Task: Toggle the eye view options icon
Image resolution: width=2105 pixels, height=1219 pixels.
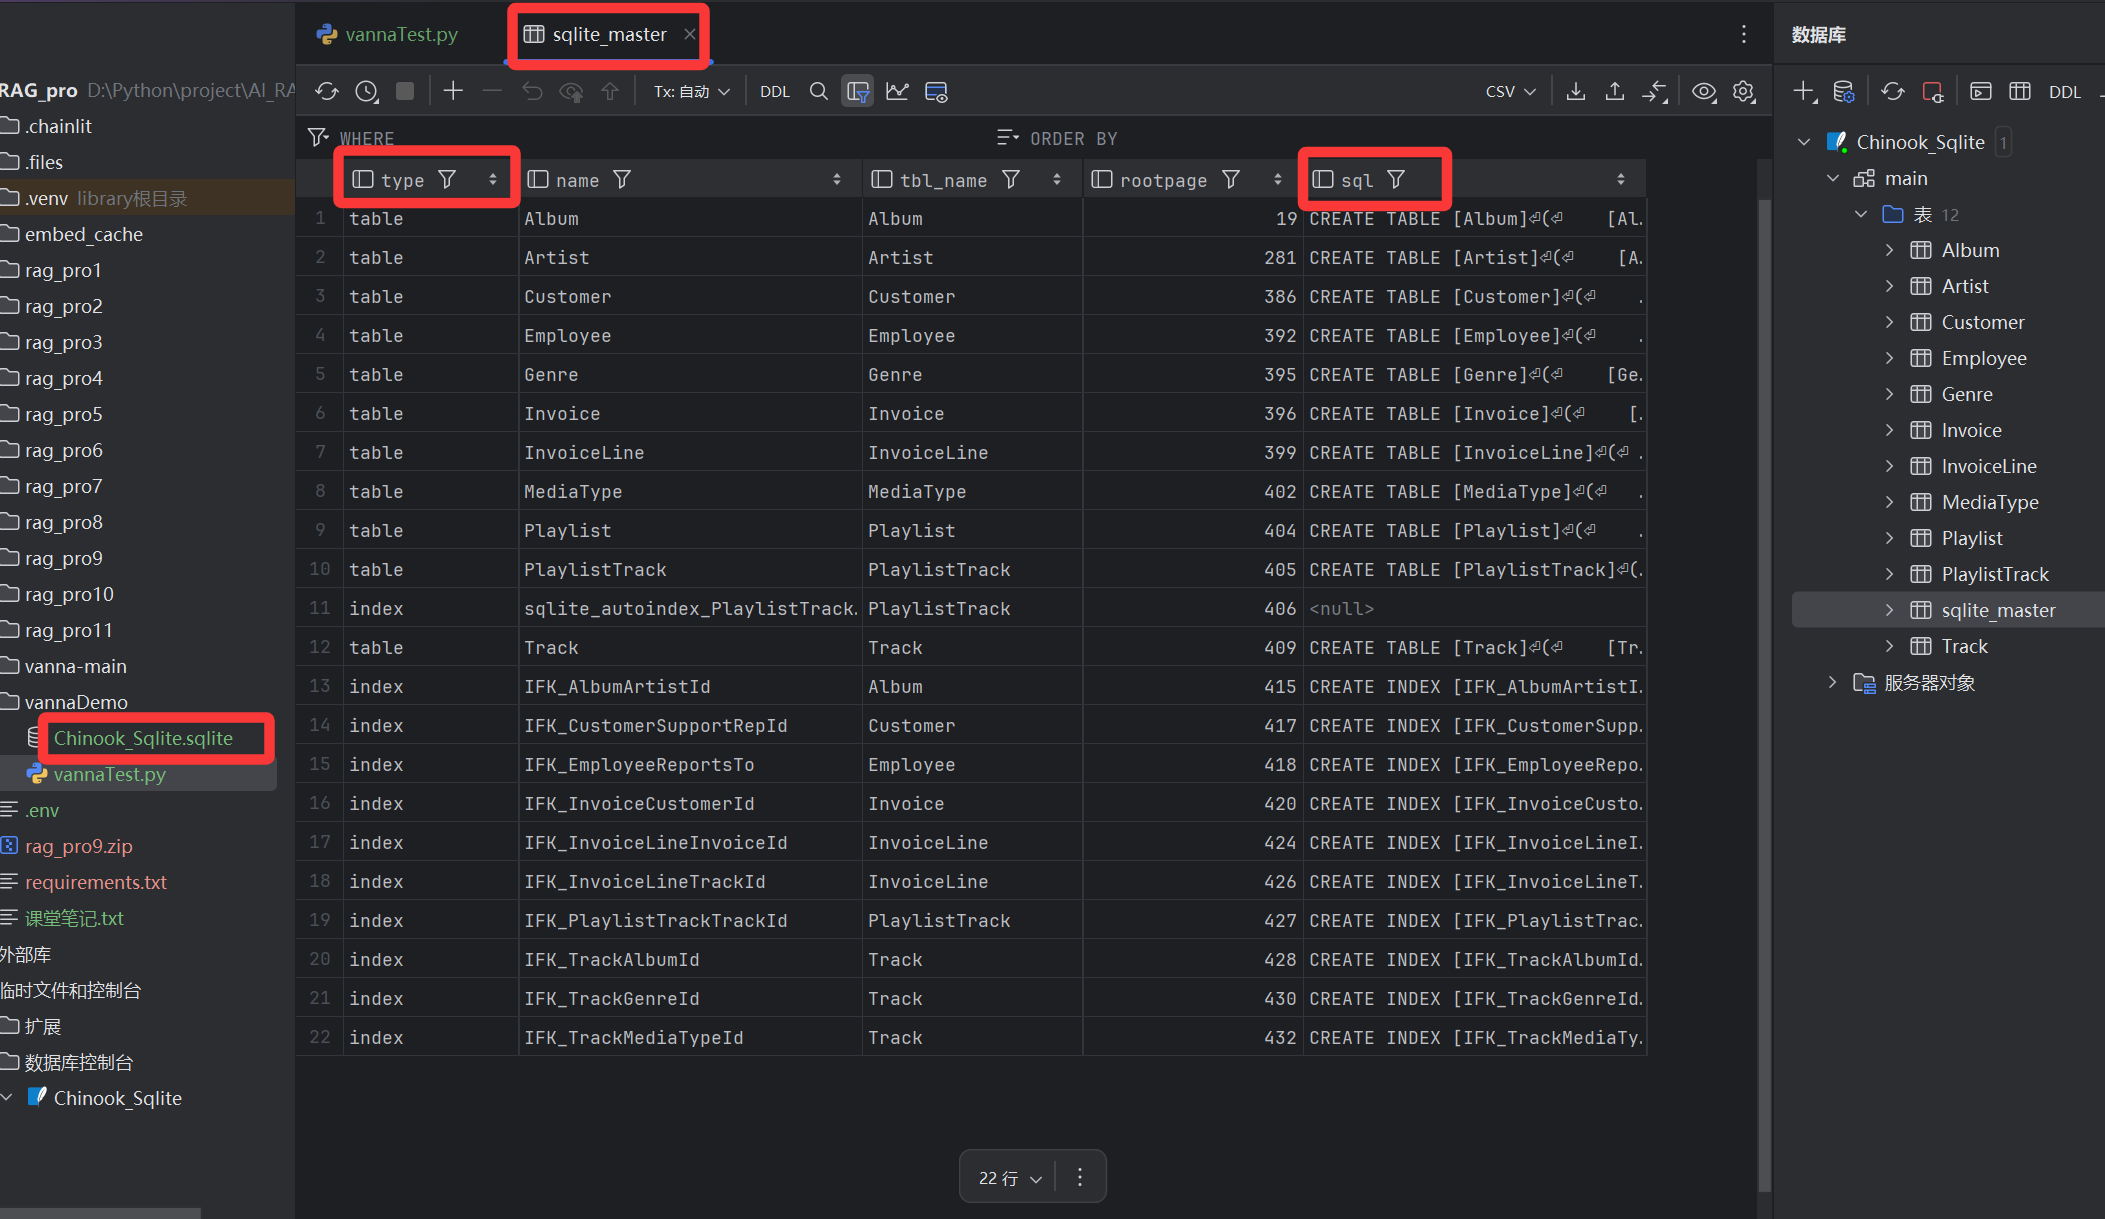Action: (1703, 92)
